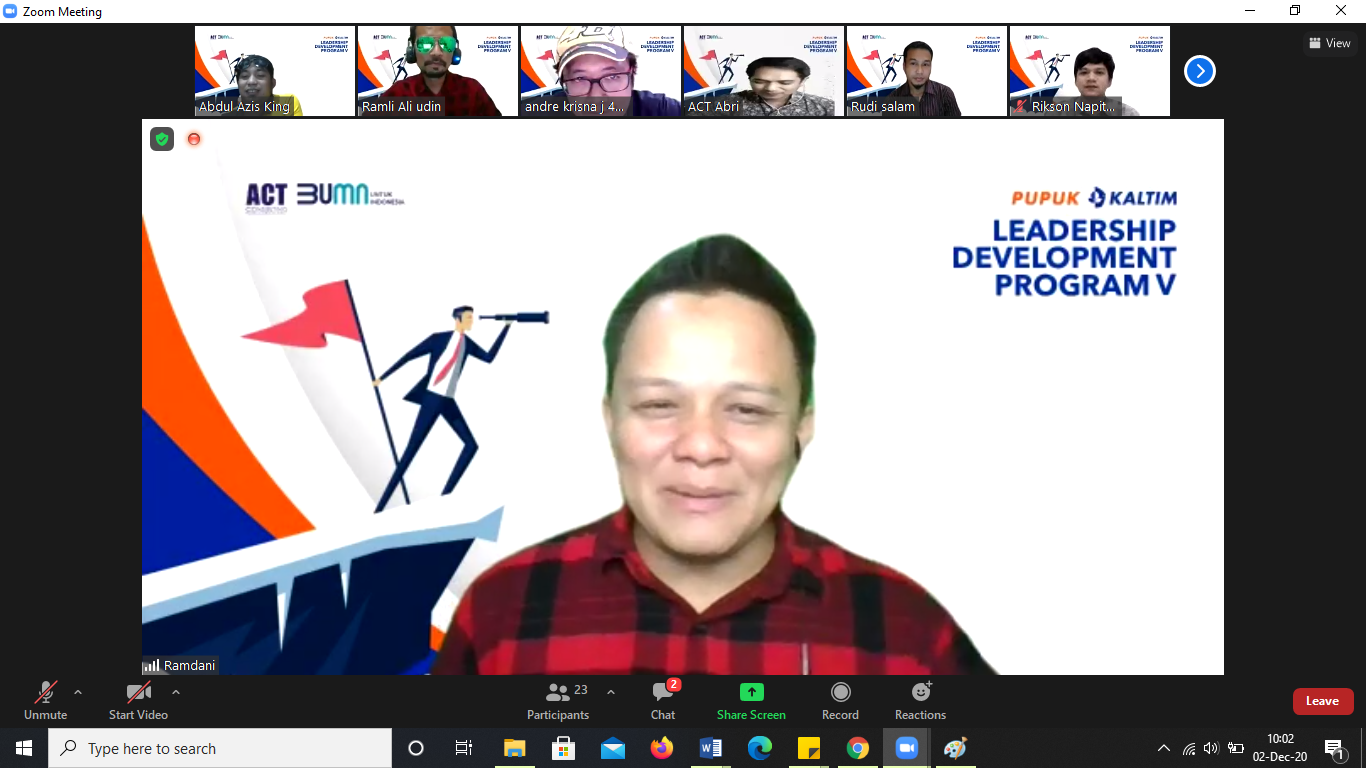Click the red recording indicator icon

point(194,139)
